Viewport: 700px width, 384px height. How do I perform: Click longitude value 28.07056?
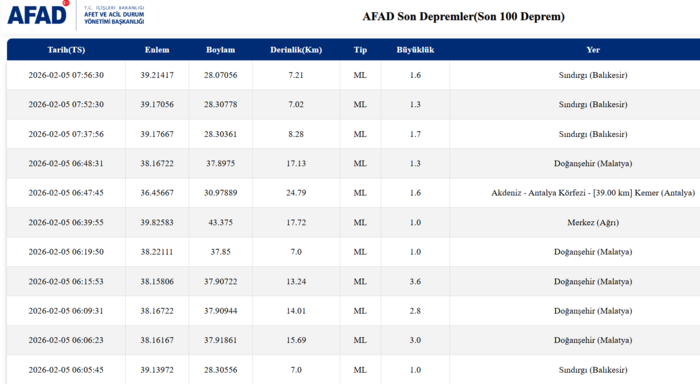coord(221,75)
